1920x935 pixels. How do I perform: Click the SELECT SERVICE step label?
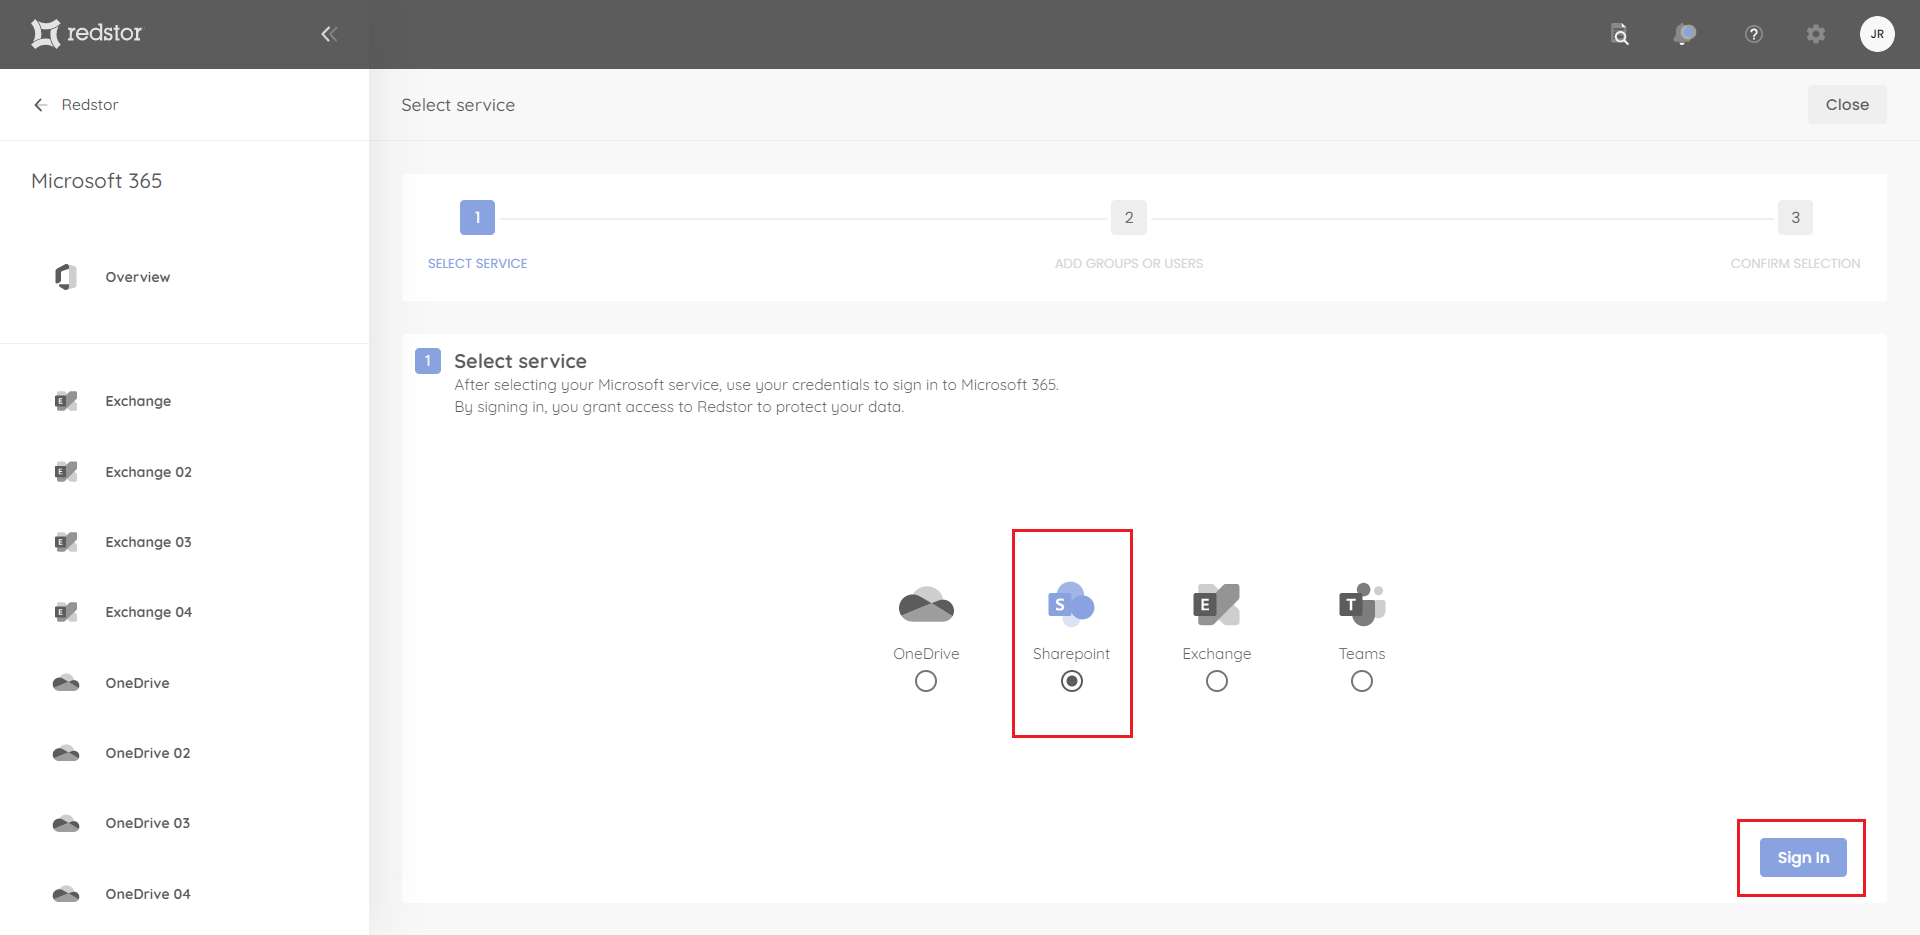[x=477, y=264]
